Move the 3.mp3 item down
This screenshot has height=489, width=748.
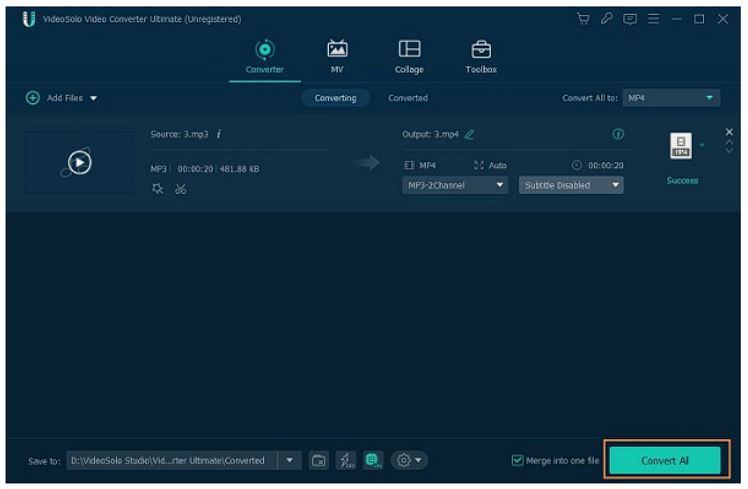[x=729, y=150]
